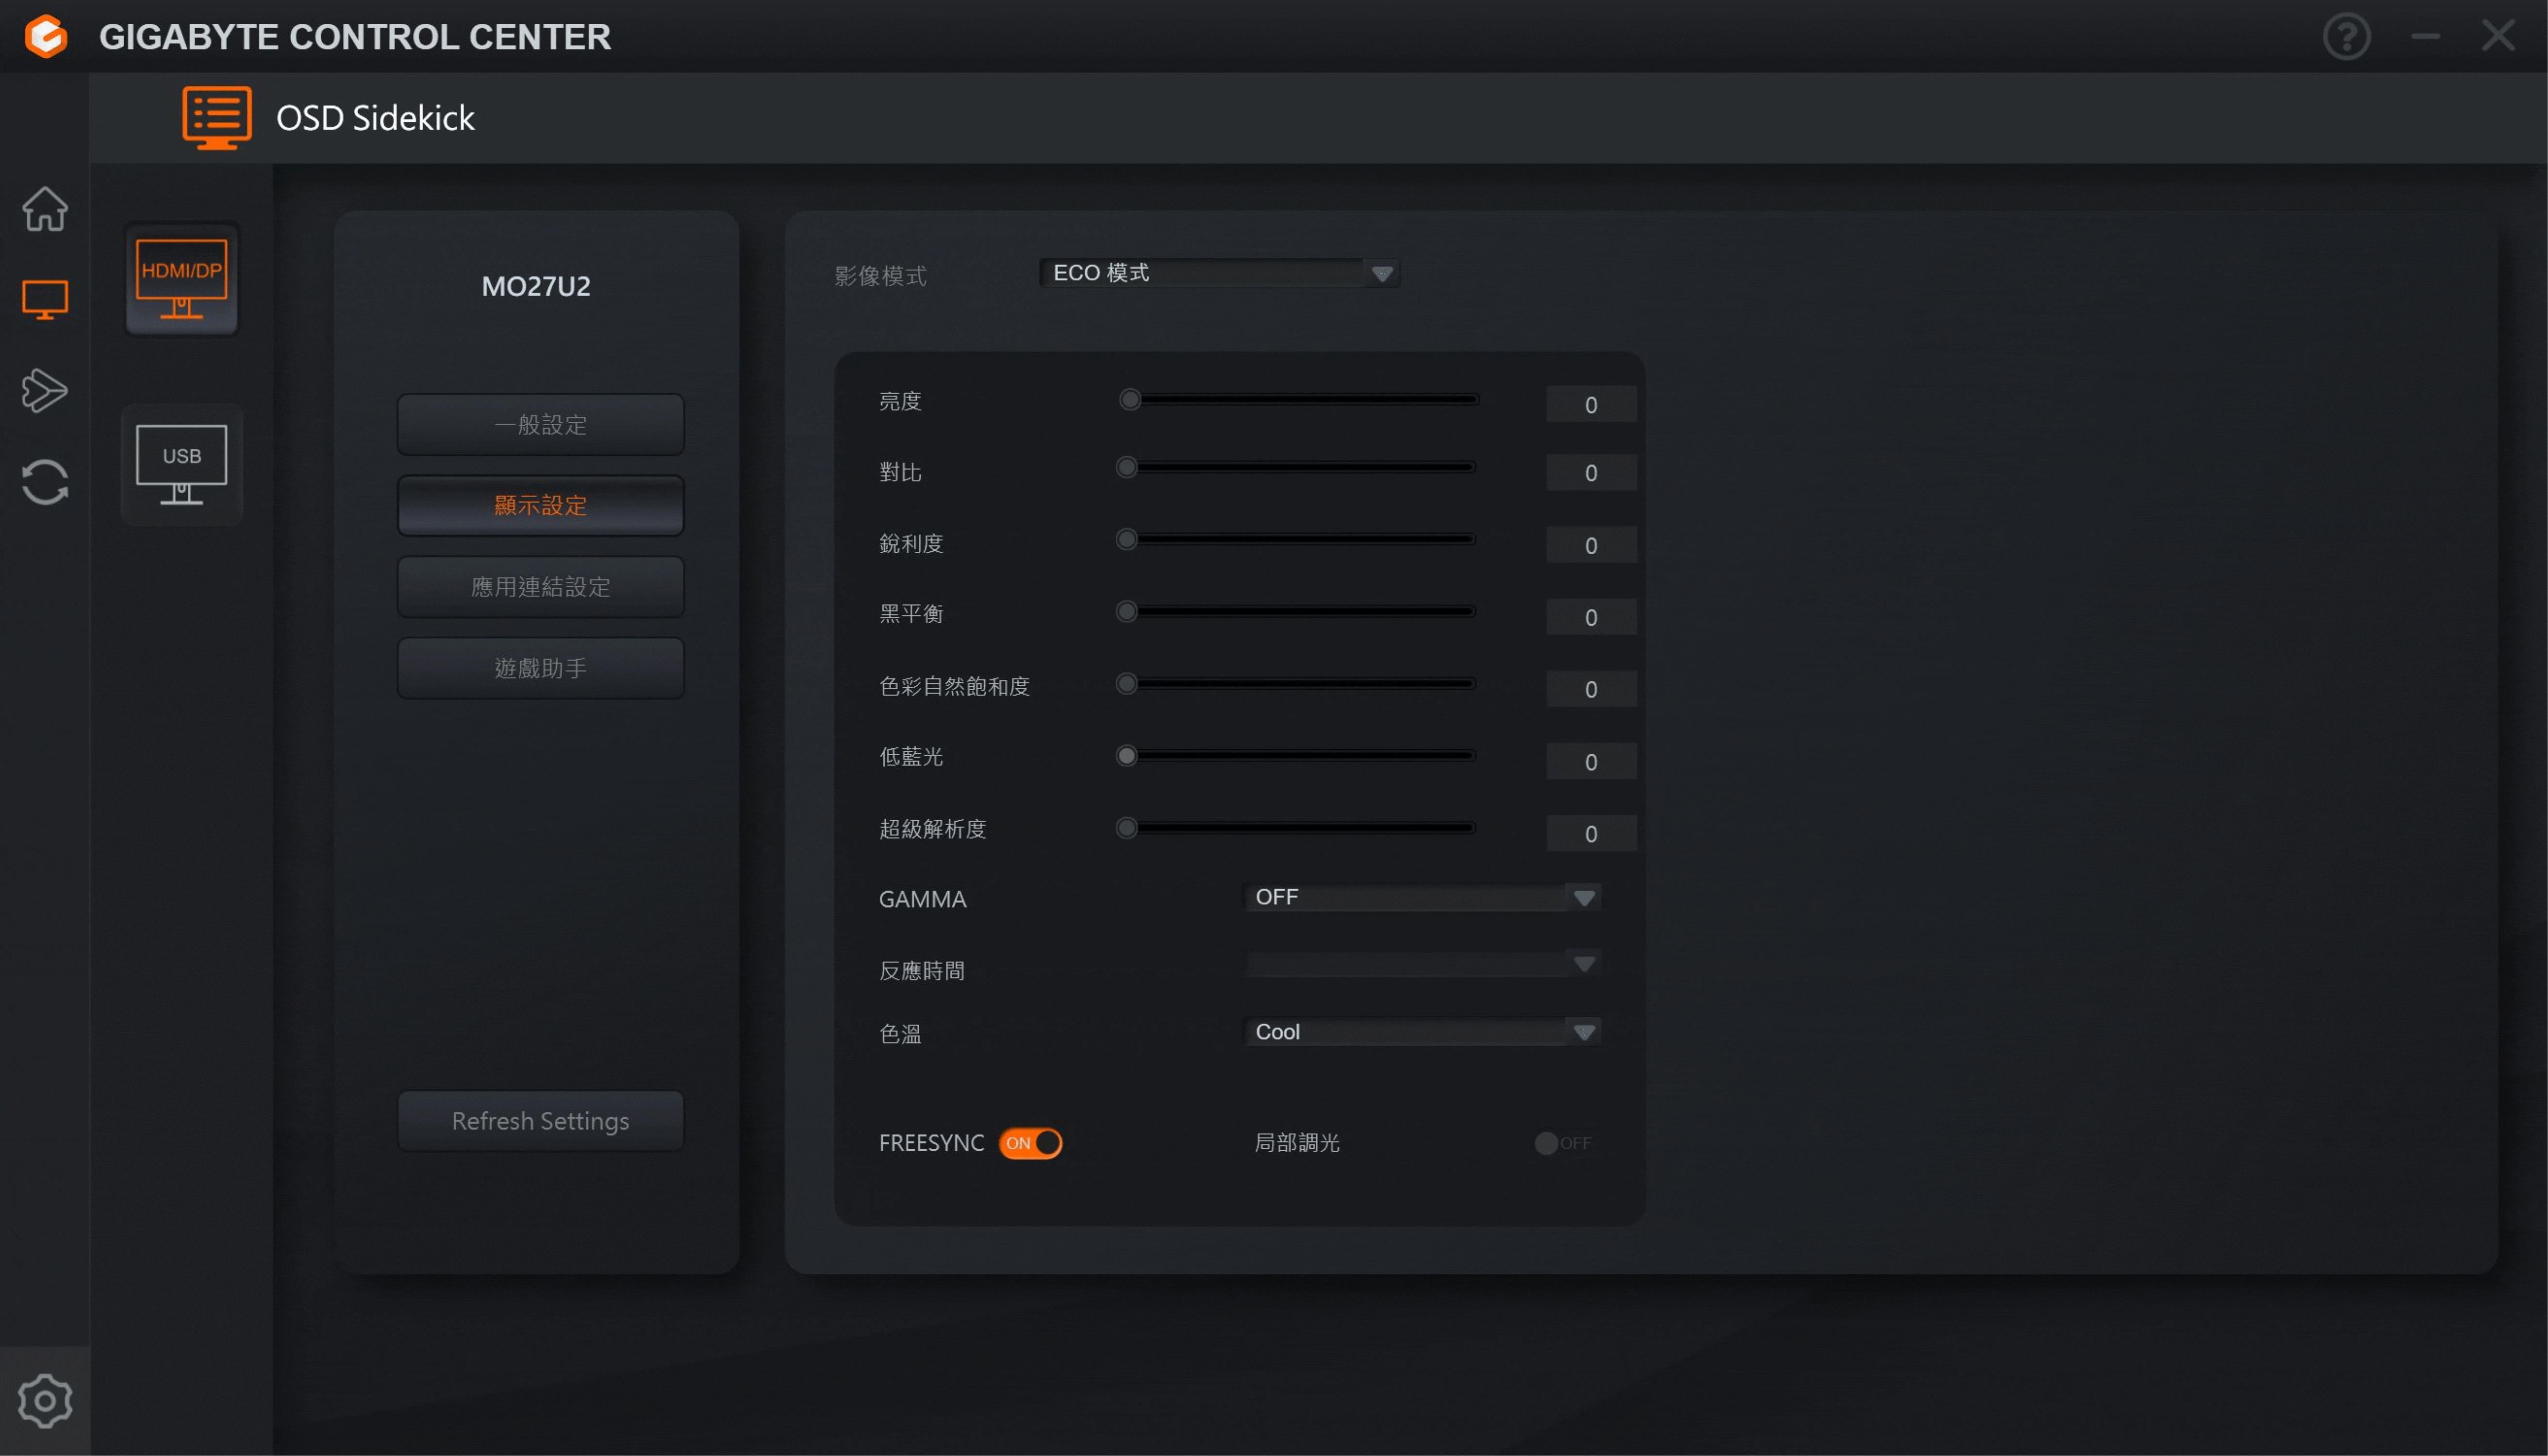Viewport: 2548px width, 1456px height.
Task: Click the update refresh-arrows sidebar icon
Action: (45, 482)
